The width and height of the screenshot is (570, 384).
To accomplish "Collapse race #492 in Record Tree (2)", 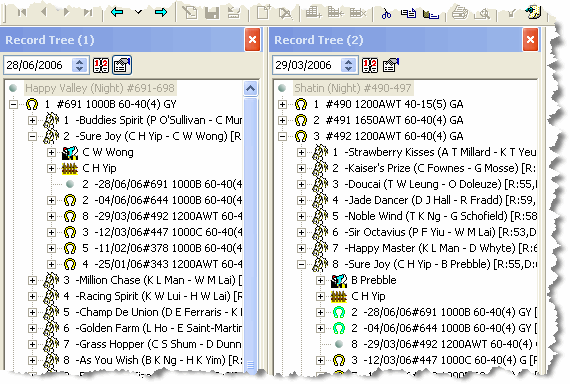I will (282, 136).
